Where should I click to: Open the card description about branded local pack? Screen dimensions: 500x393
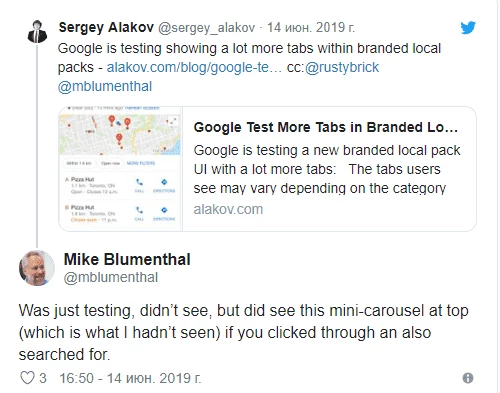(x=327, y=169)
